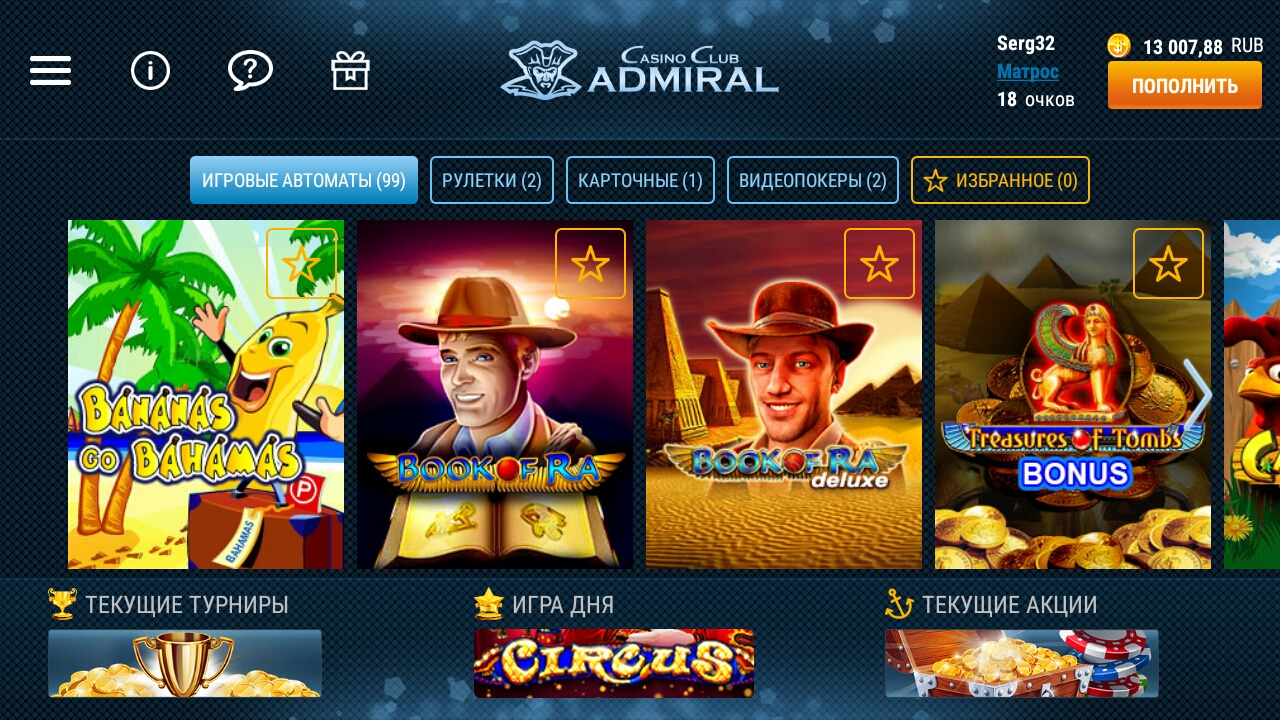This screenshot has width=1280, height=720.
Task: Open the help chat bubble icon
Action: coord(250,71)
